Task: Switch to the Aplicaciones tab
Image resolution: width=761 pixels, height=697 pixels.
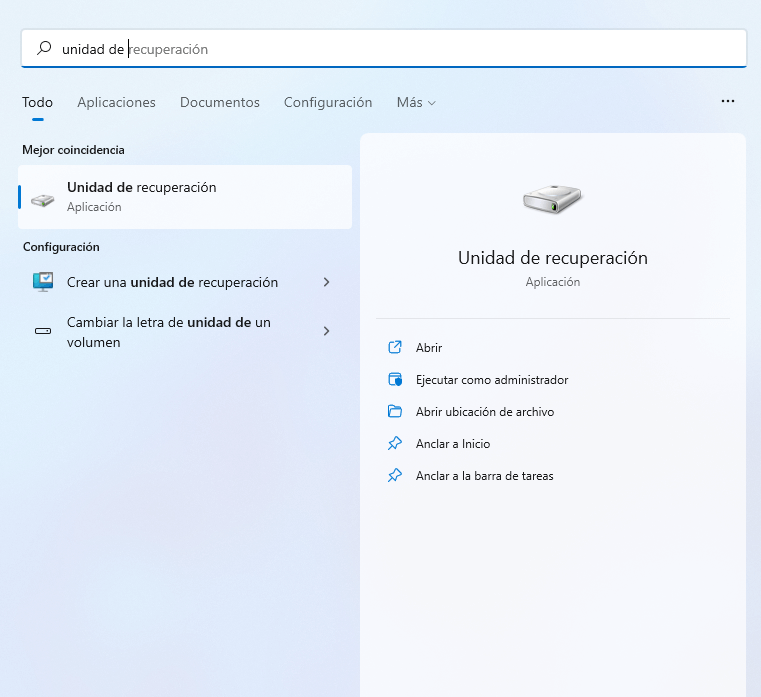Action: (116, 103)
